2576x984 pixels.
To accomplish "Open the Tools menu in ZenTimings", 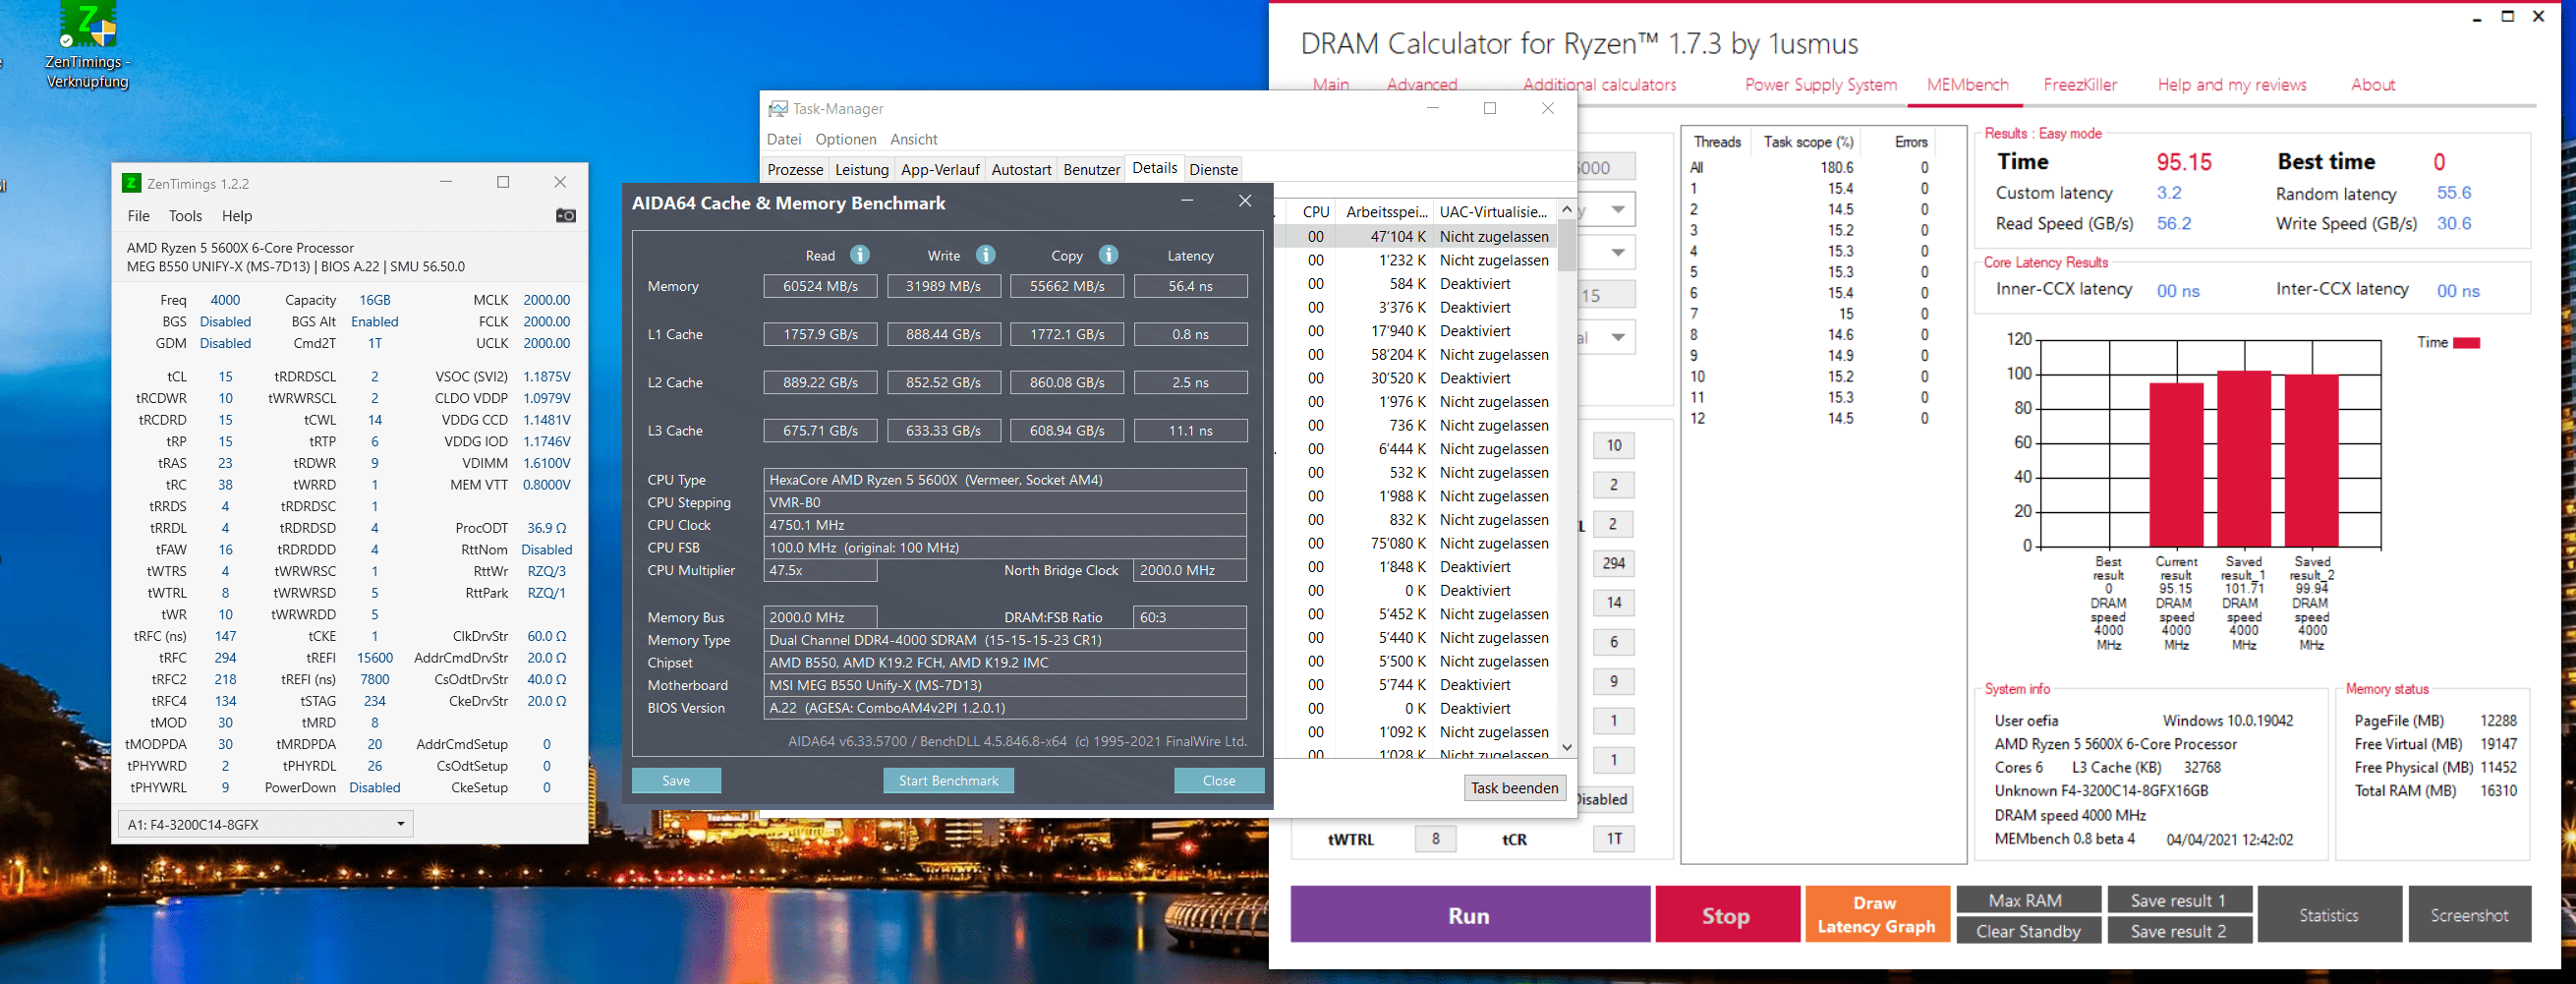I will (x=185, y=216).
